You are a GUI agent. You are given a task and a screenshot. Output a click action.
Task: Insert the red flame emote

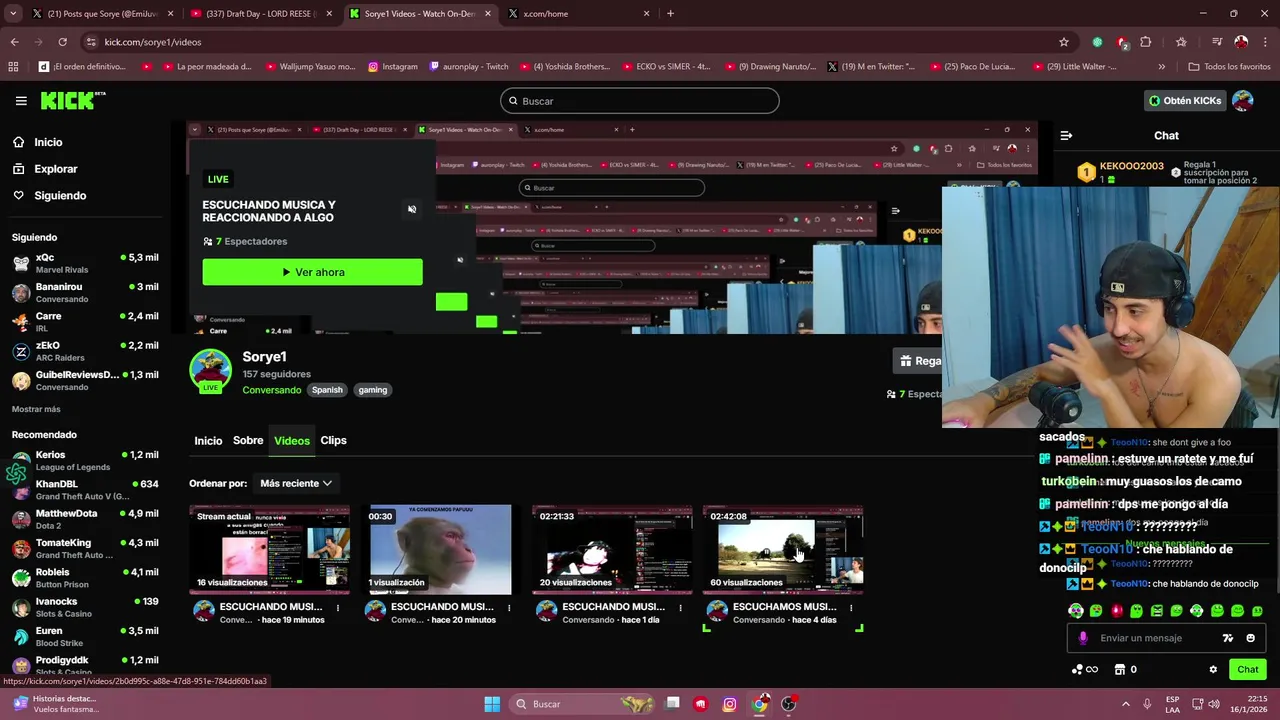(x=1116, y=611)
